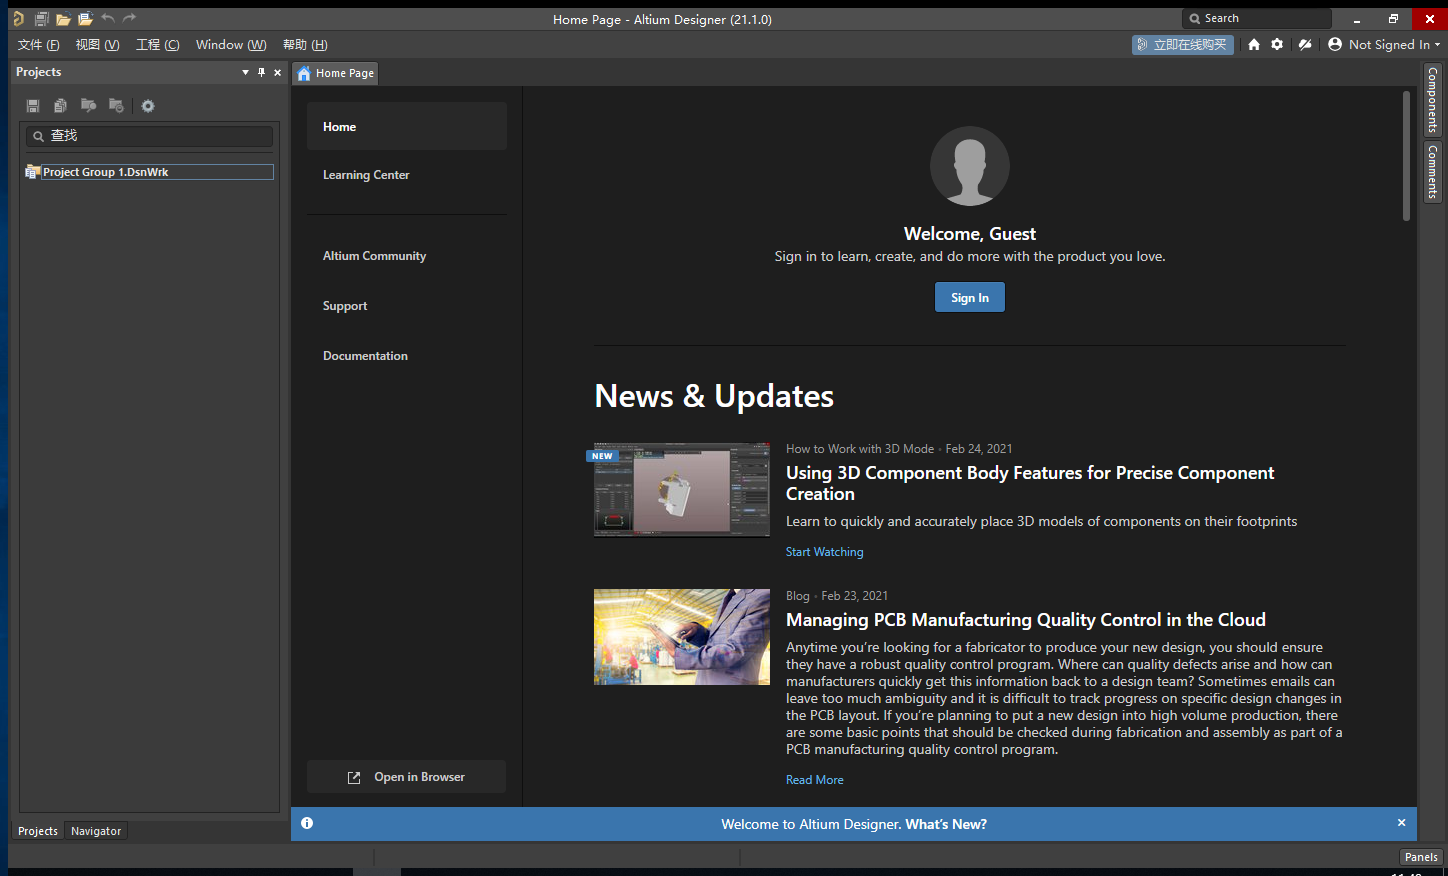Screen dimensions: 1448x876
Task: Click the Welcome, Guest heading text
Action: 970,233
